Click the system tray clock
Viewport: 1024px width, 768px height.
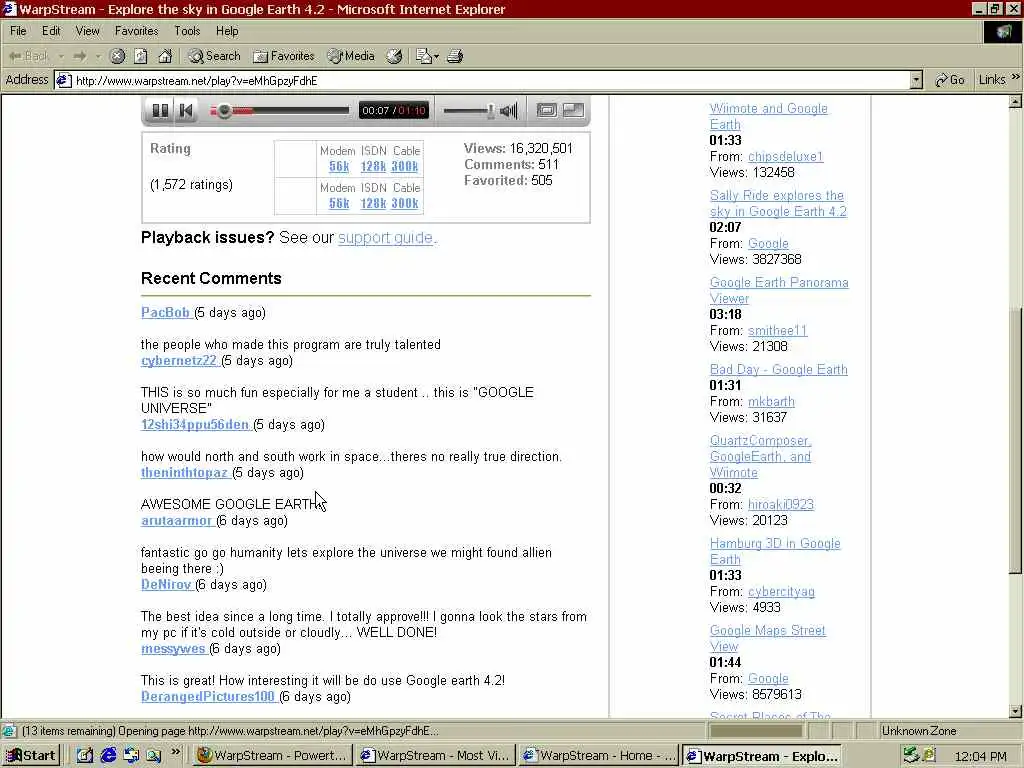pos(980,756)
